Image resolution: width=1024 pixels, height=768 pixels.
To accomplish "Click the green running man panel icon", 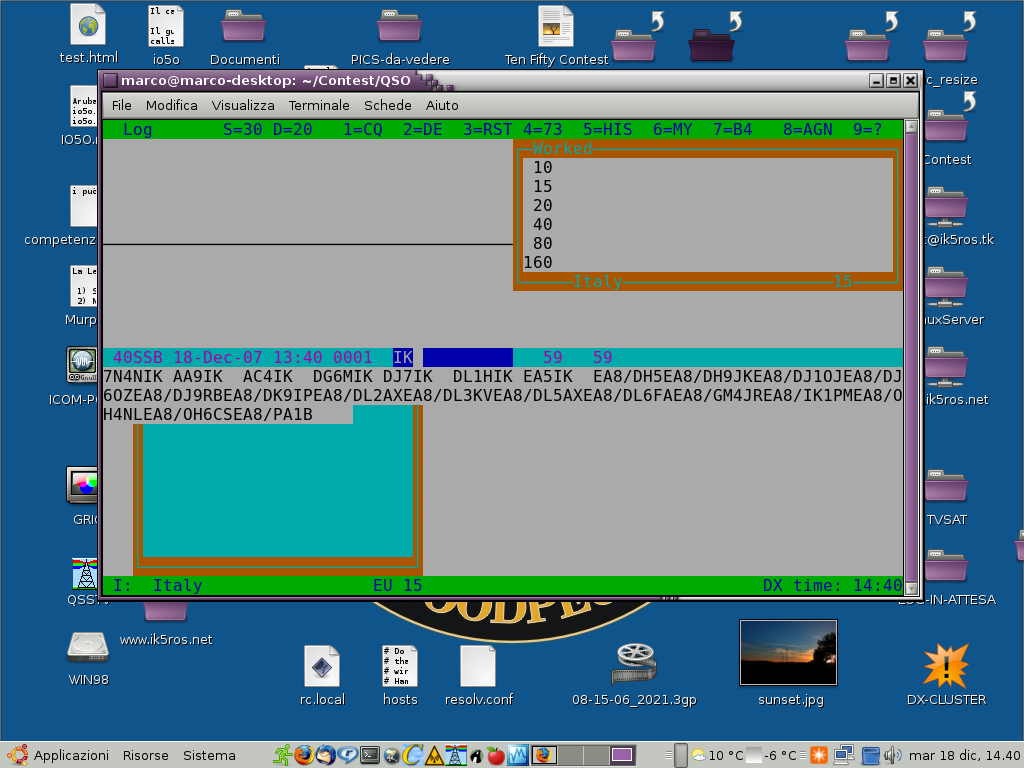I will (x=282, y=756).
